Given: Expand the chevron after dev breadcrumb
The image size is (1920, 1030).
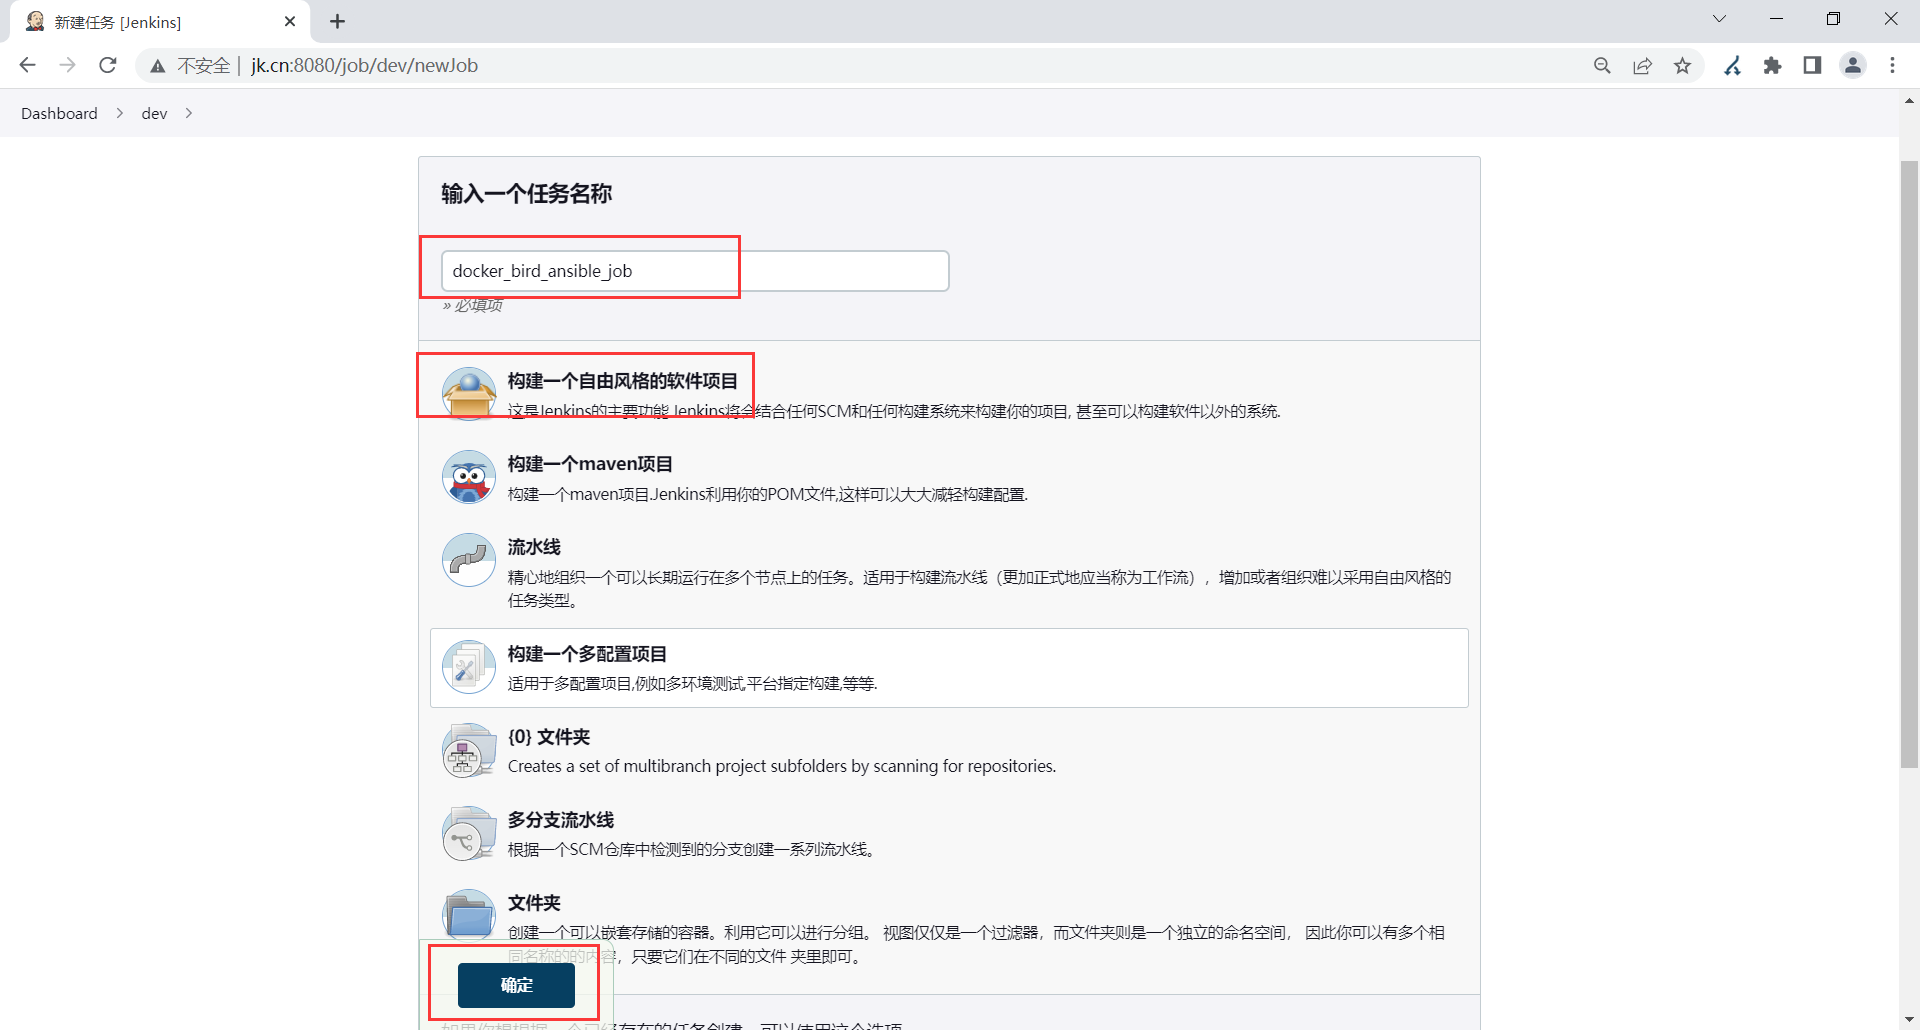Looking at the screenshot, I should click(188, 114).
